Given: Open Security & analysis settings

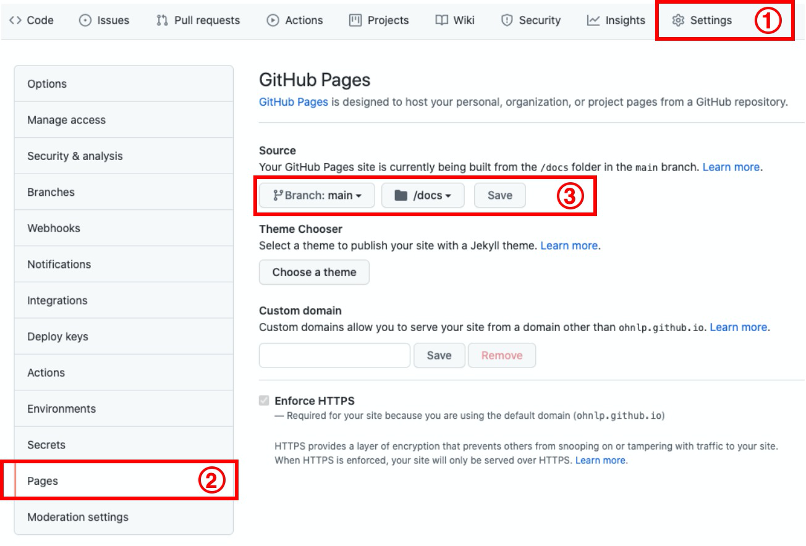Looking at the screenshot, I should coord(124,156).
